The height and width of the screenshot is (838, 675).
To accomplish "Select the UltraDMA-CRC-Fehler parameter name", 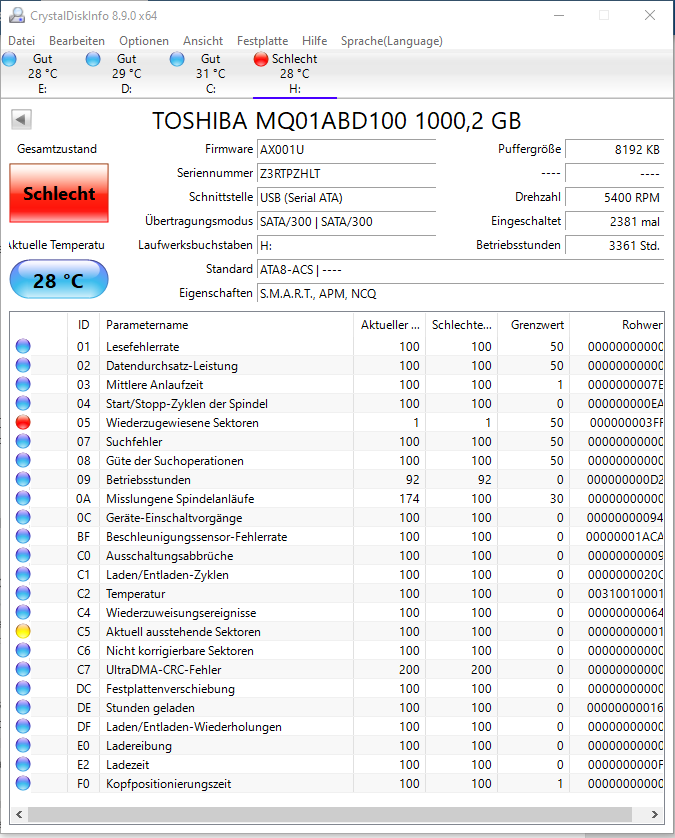I will click(x=164, y=670).
